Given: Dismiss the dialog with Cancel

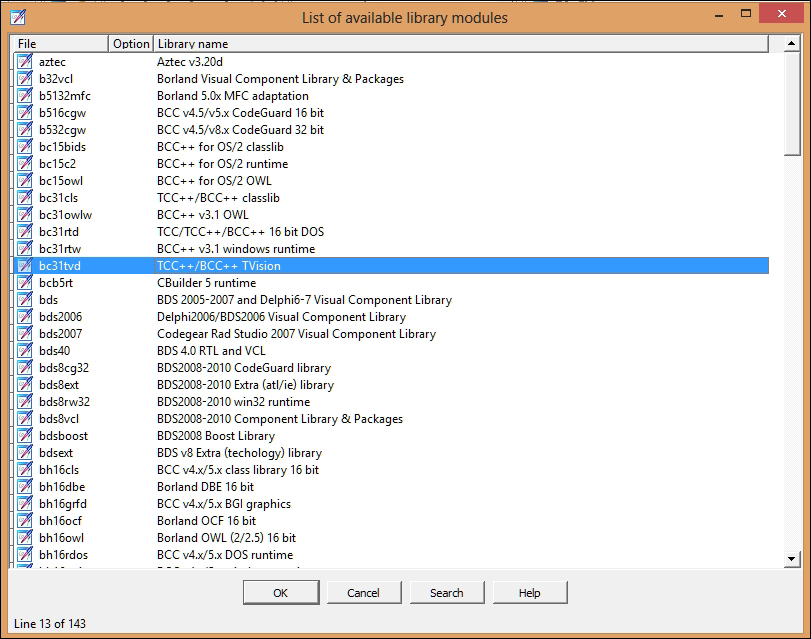Looking at the screenshot, I should [x=364, y=592].
